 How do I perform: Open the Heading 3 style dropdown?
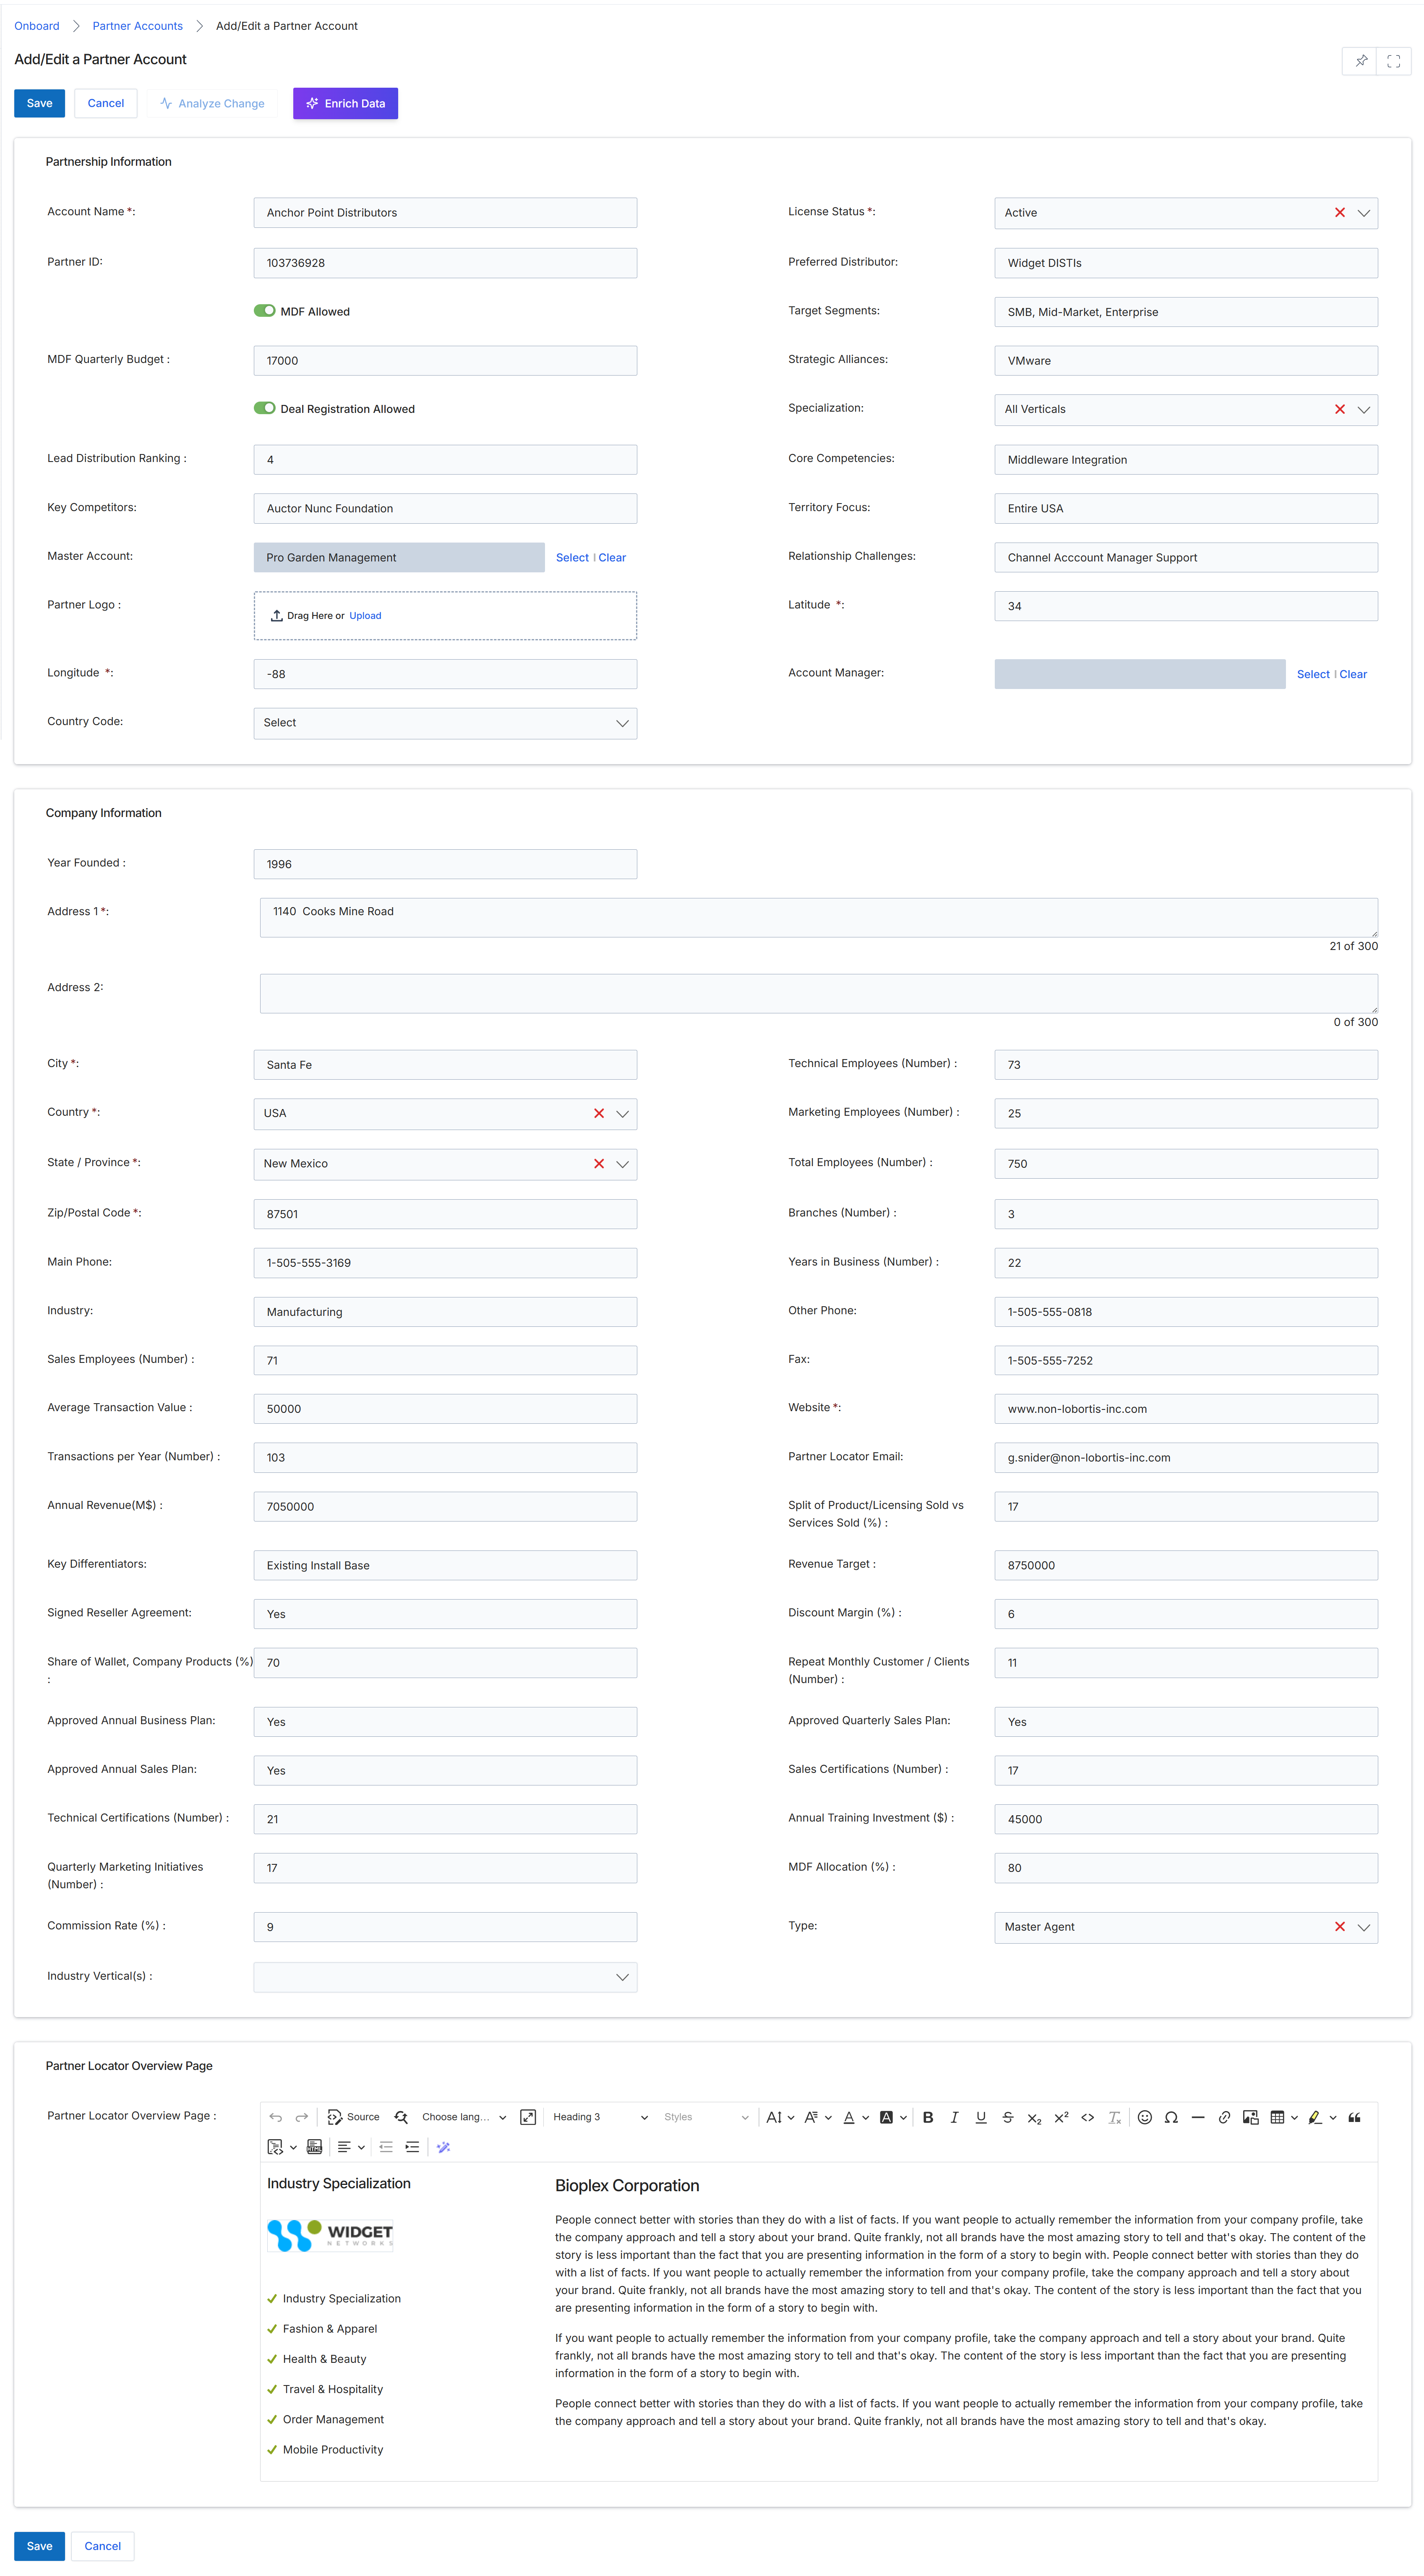600,2117
